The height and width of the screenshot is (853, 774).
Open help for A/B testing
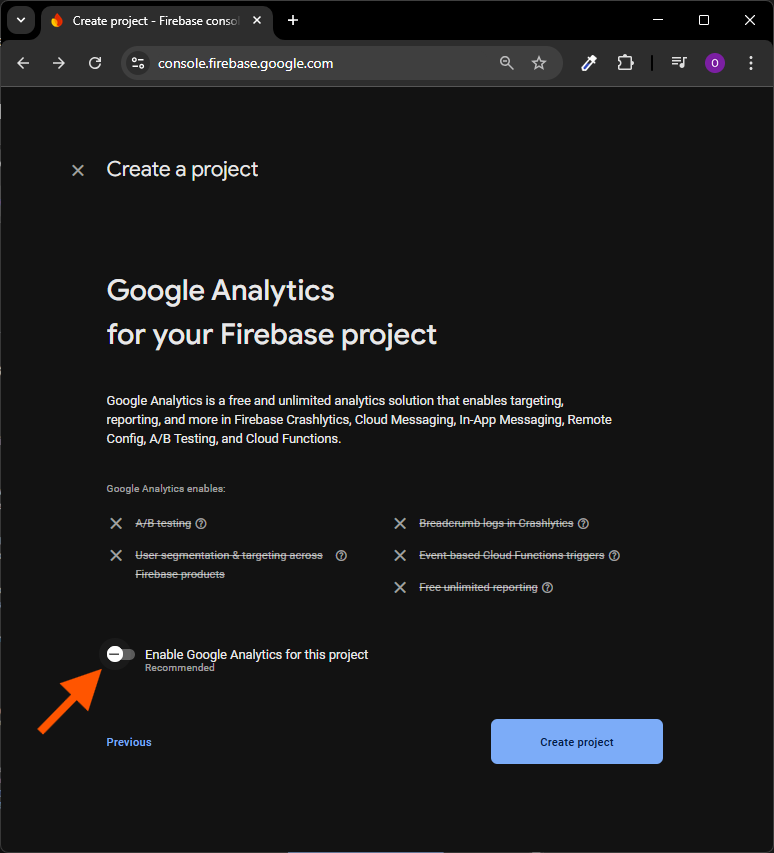coord(201,523)
